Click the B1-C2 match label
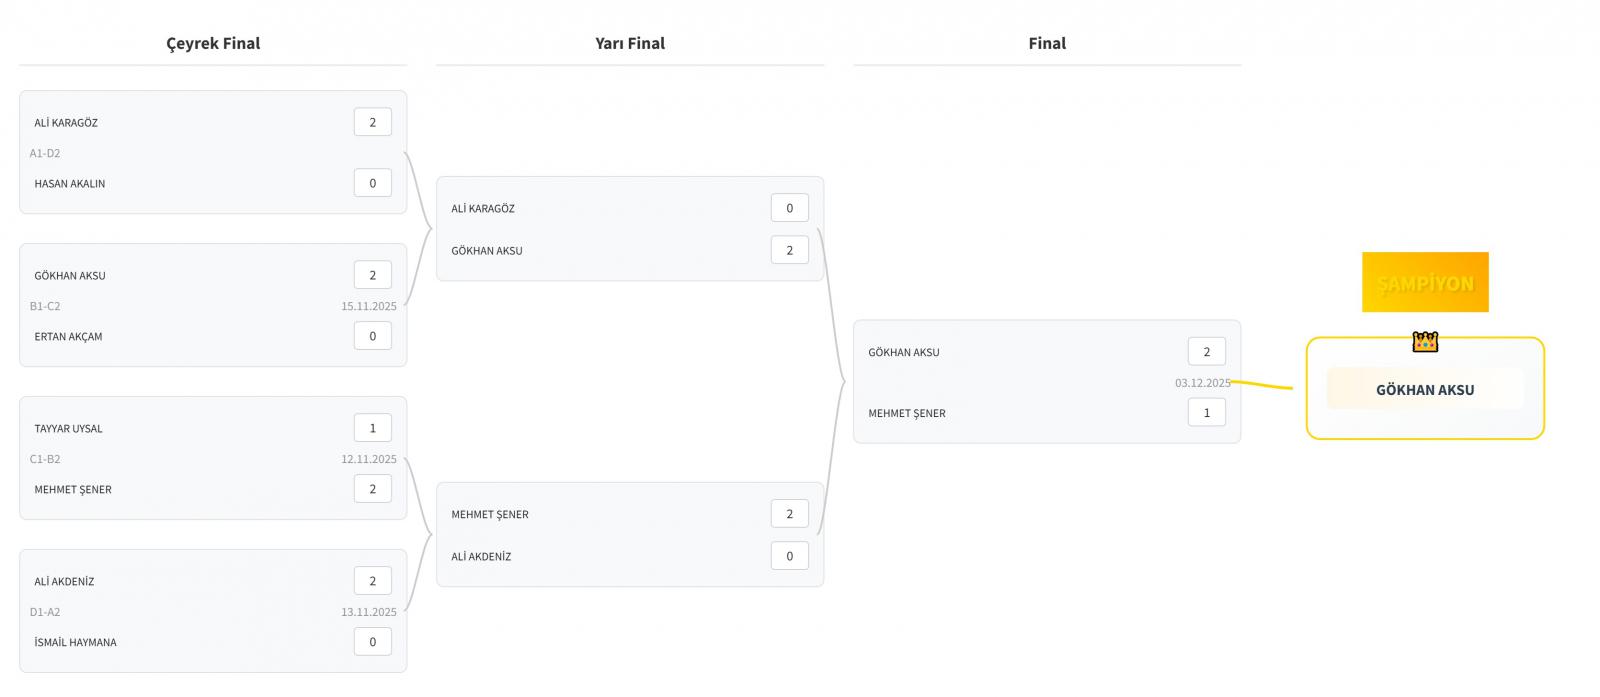The height and width of the screenshot is (697, 1600). pyautogui.click(x=45, y=306)
